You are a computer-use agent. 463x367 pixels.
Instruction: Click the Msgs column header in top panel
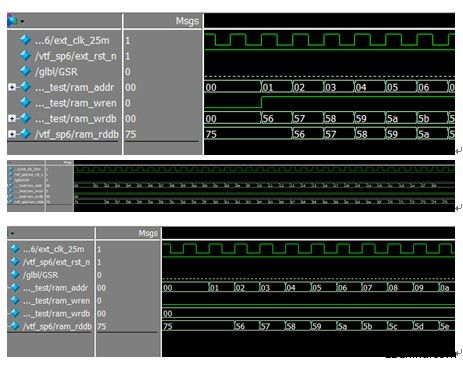[x=187, y=21]
